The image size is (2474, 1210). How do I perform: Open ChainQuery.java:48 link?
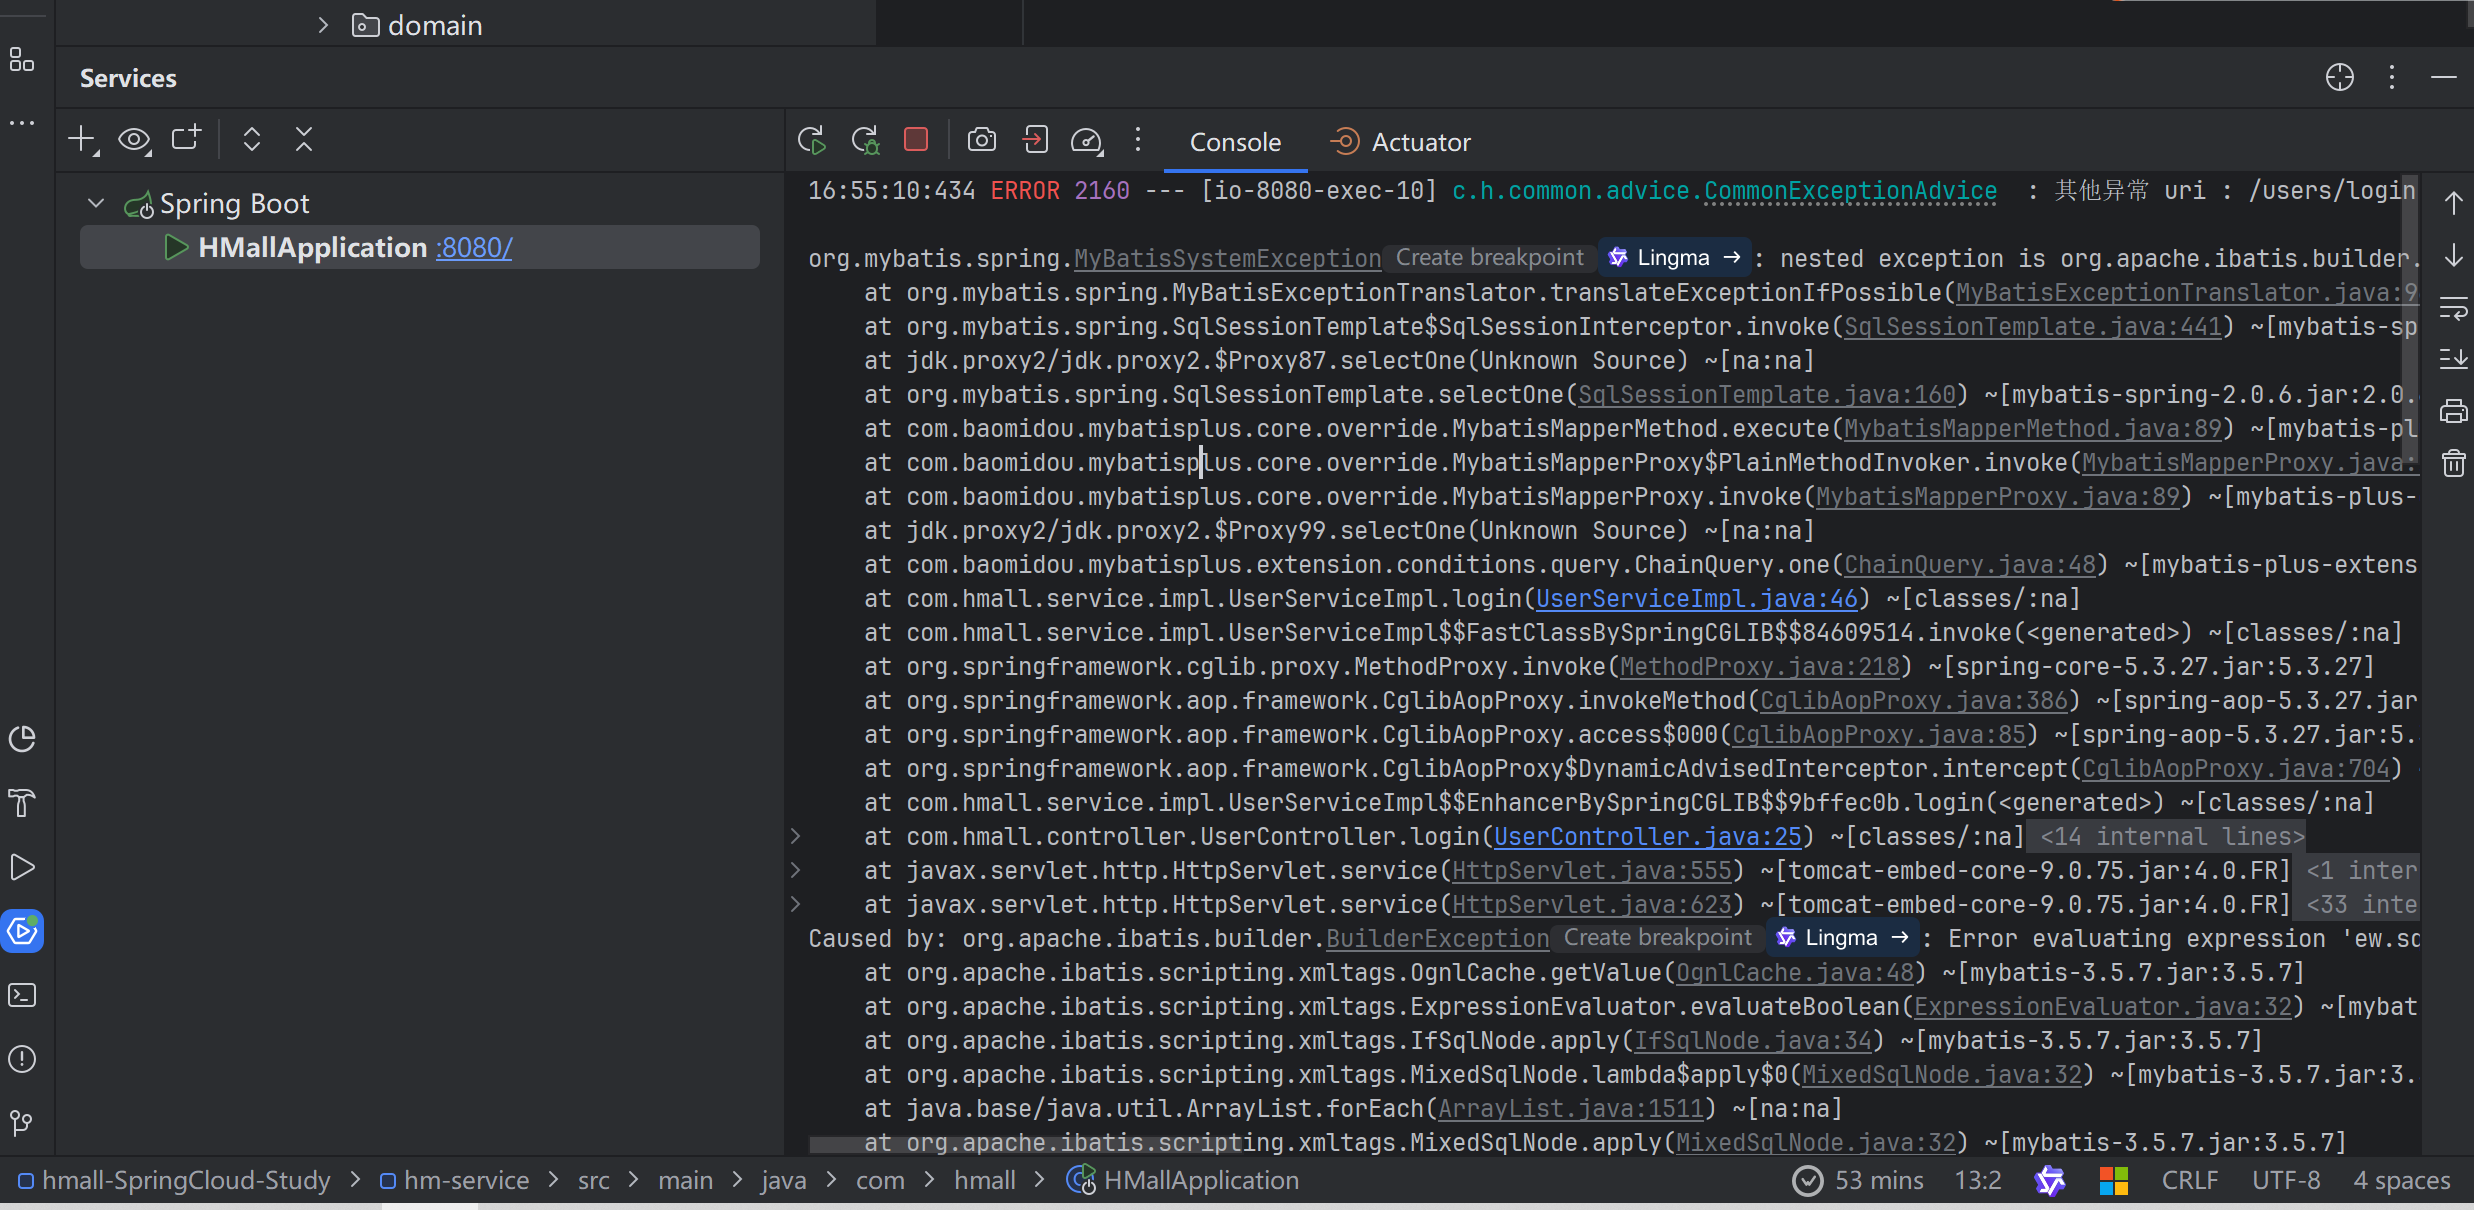[x=1970, y=565]
